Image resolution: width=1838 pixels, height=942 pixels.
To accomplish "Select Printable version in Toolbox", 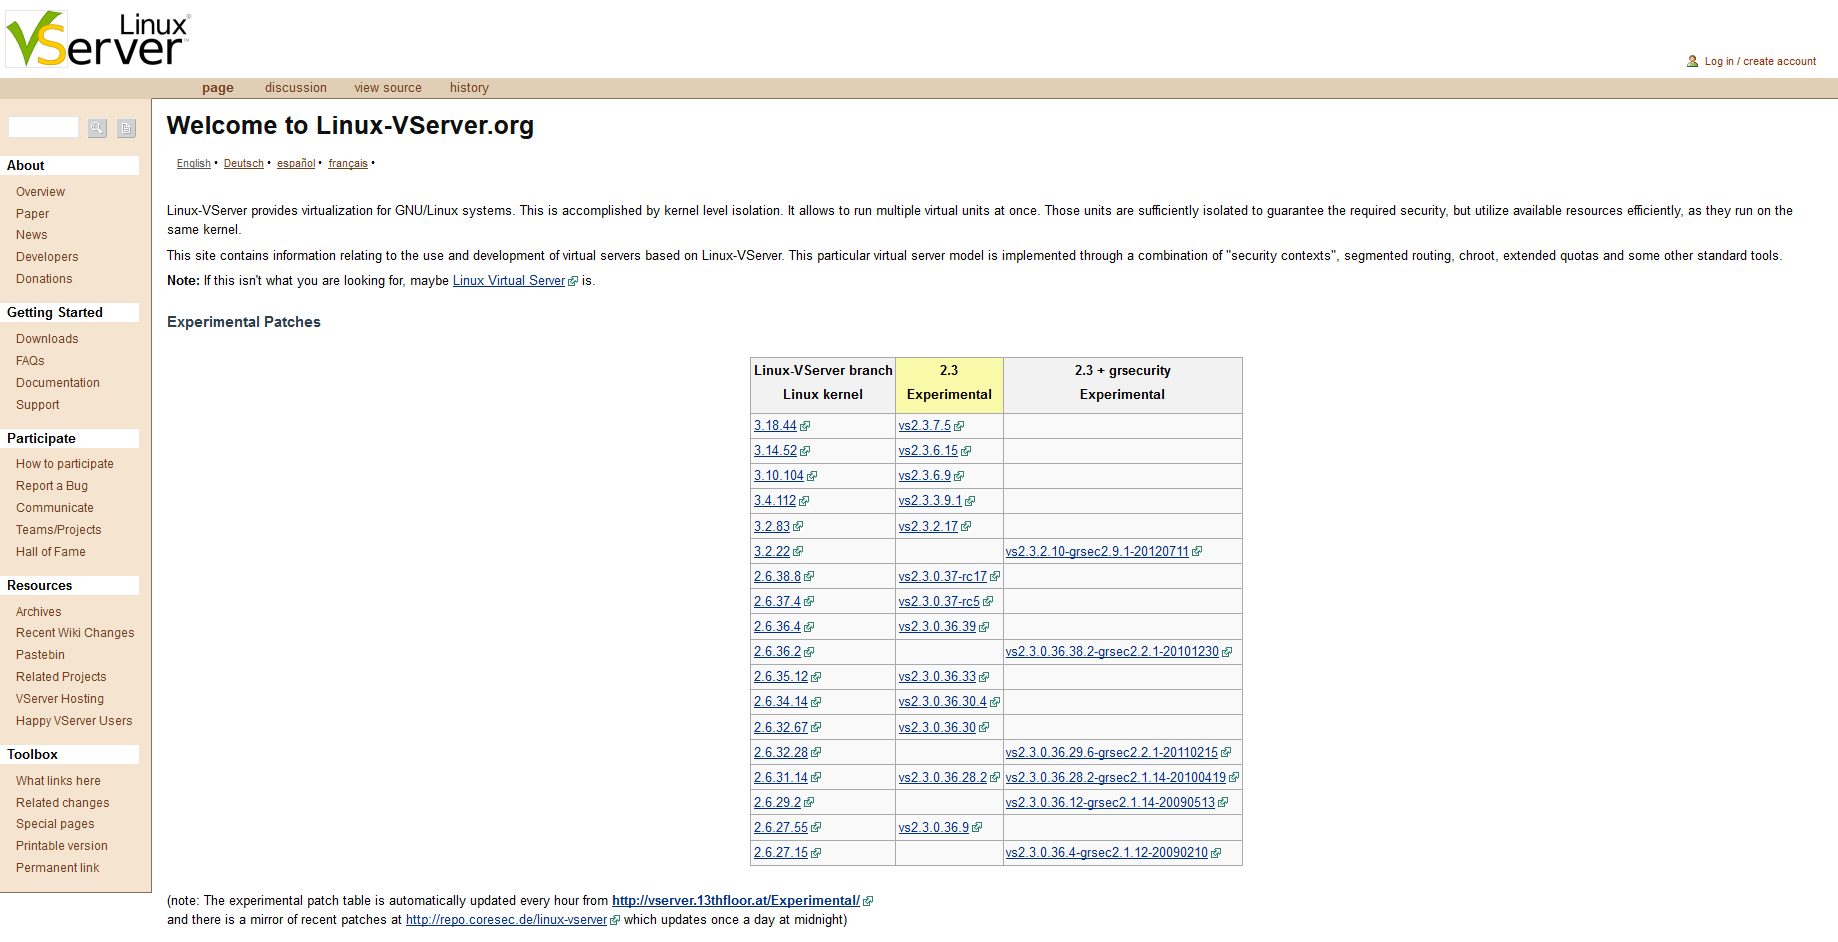I will point(62,846).
